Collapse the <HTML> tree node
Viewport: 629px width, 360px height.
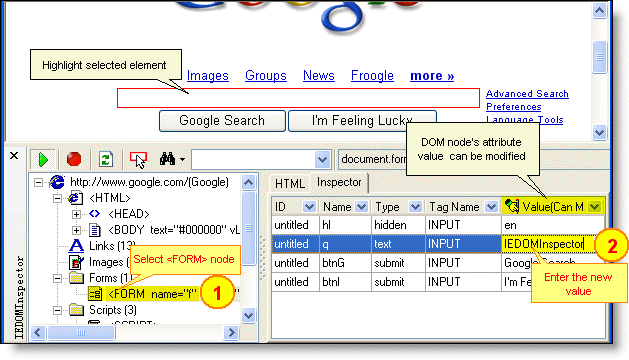click(57, 198)
